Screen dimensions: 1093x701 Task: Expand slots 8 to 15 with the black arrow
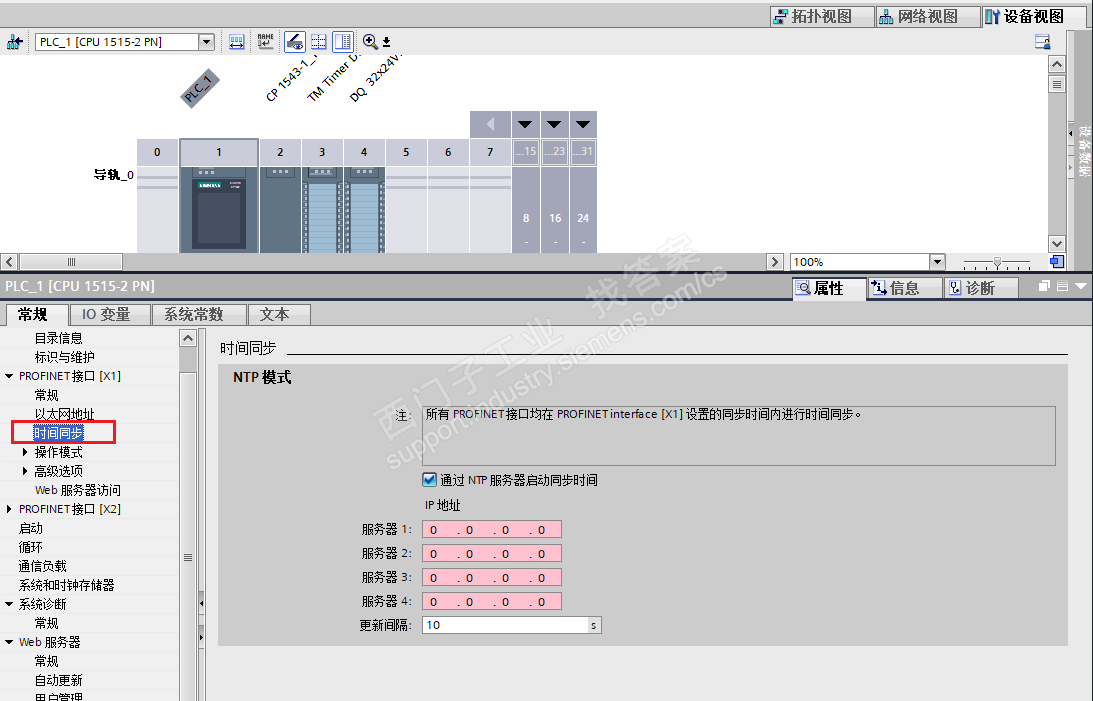click(x=526, y=124)
